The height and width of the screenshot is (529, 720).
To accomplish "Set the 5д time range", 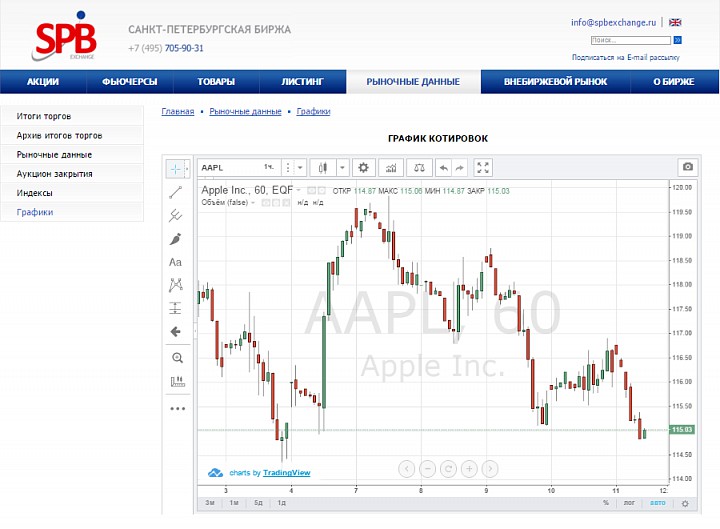I will (x=258, y=503).
